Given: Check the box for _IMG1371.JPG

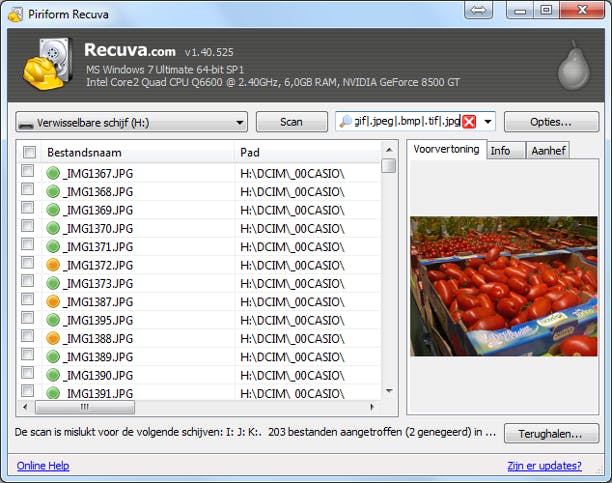Looking at the screenshot, I should point(27,244).
